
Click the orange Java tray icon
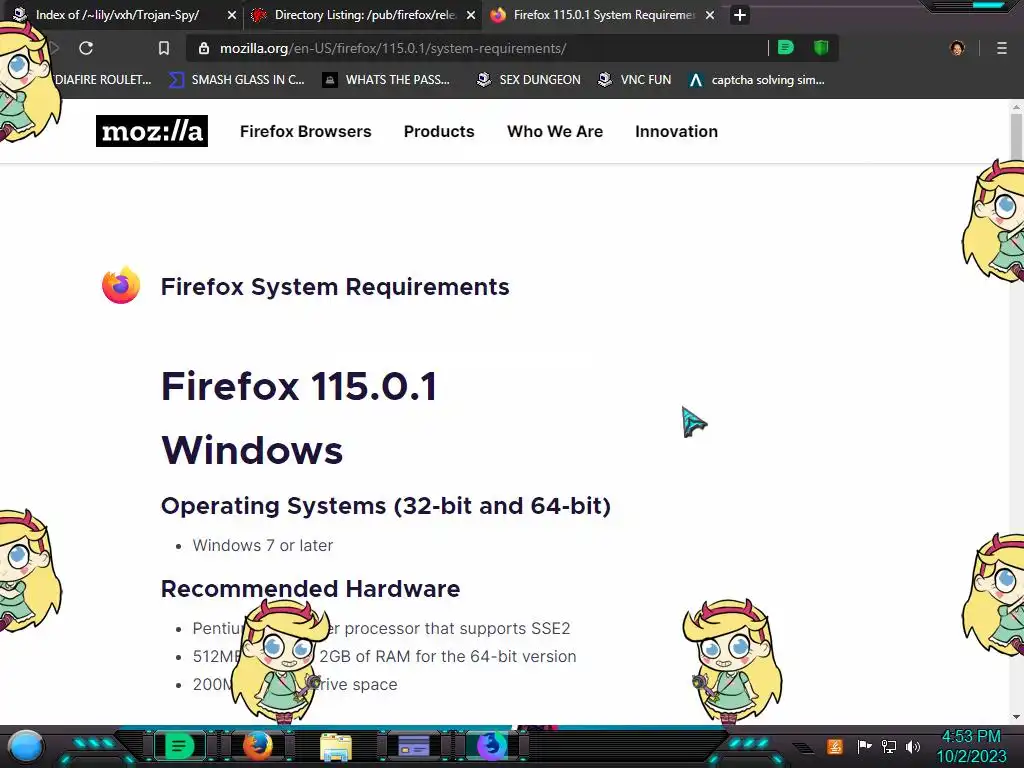coord(835,746)
